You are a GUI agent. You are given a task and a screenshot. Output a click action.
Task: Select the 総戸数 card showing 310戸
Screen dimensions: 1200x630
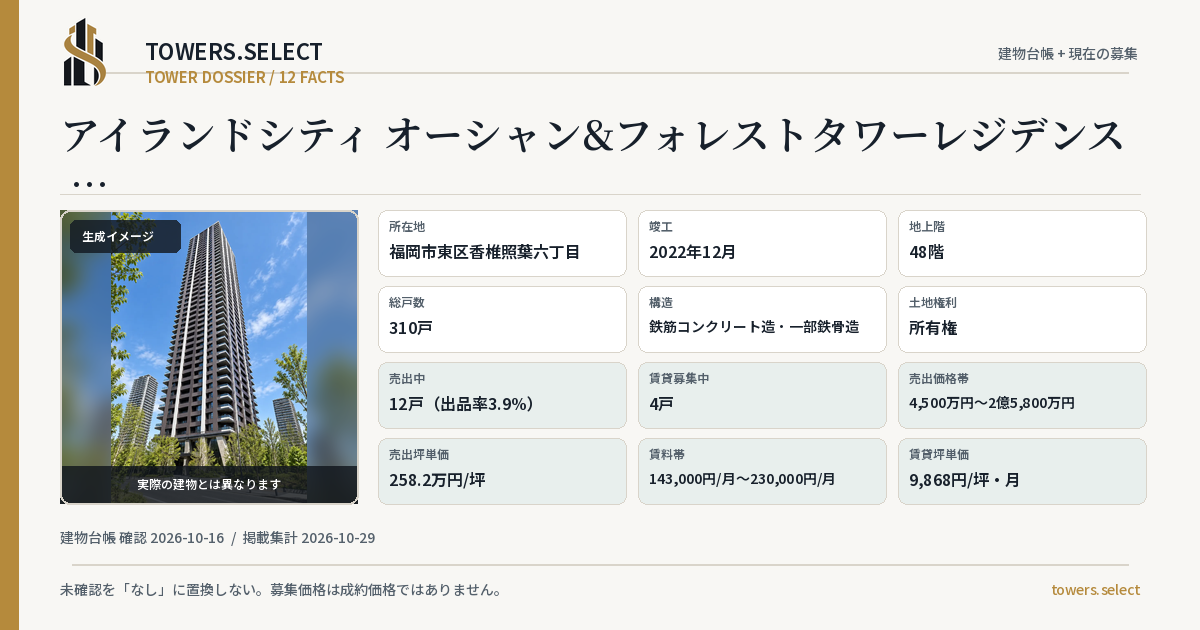(x=502, y=319)
